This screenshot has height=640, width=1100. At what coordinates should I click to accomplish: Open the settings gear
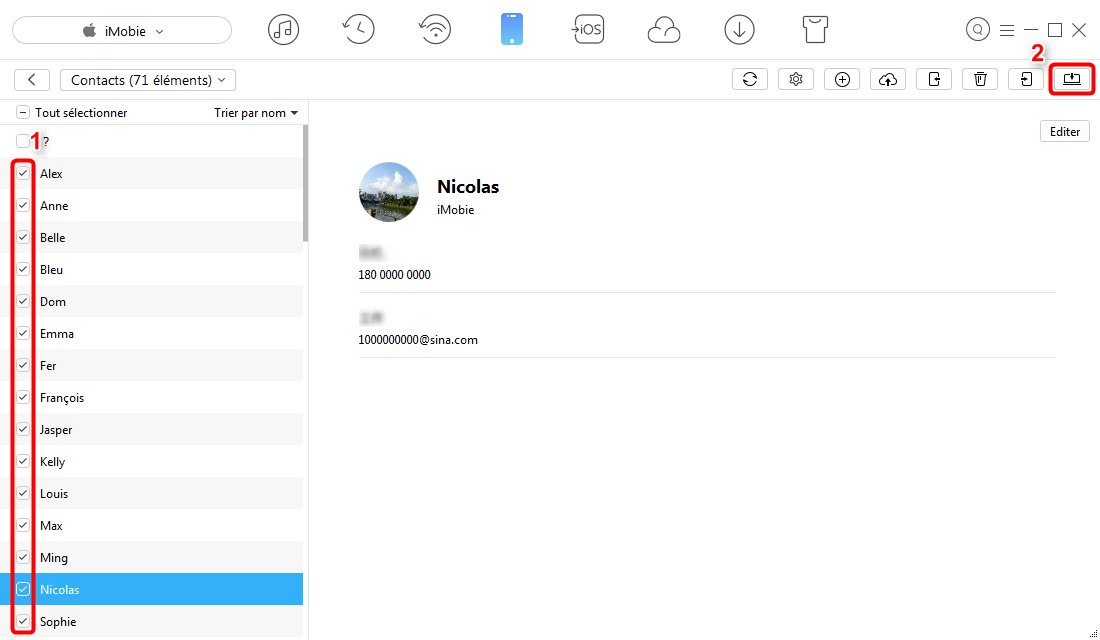(x=796, y=79)
